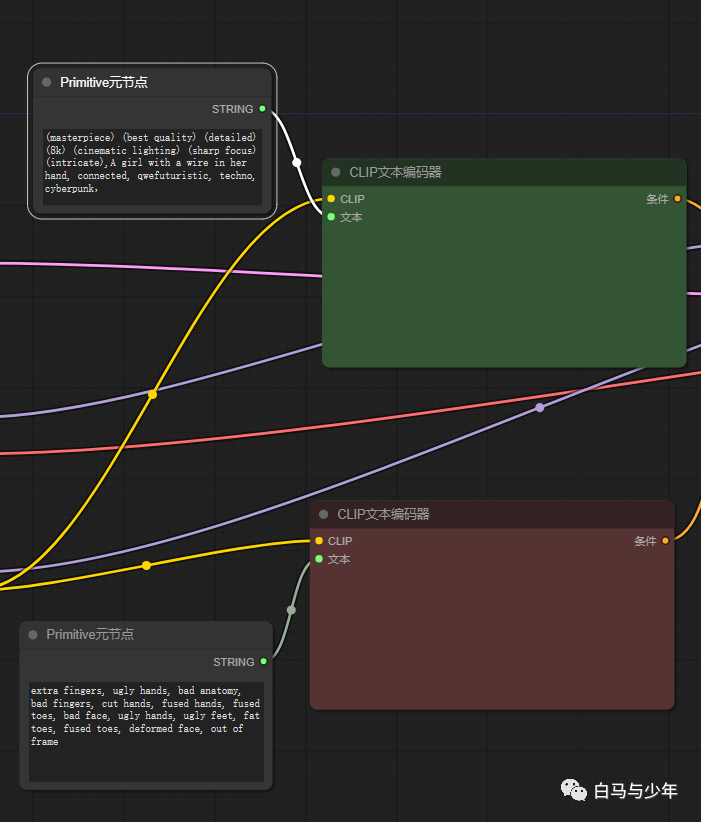The height and width of the screenshot is (822, 701).
Task: Click midpoint dot on the white string link
Action: (297, 162)
